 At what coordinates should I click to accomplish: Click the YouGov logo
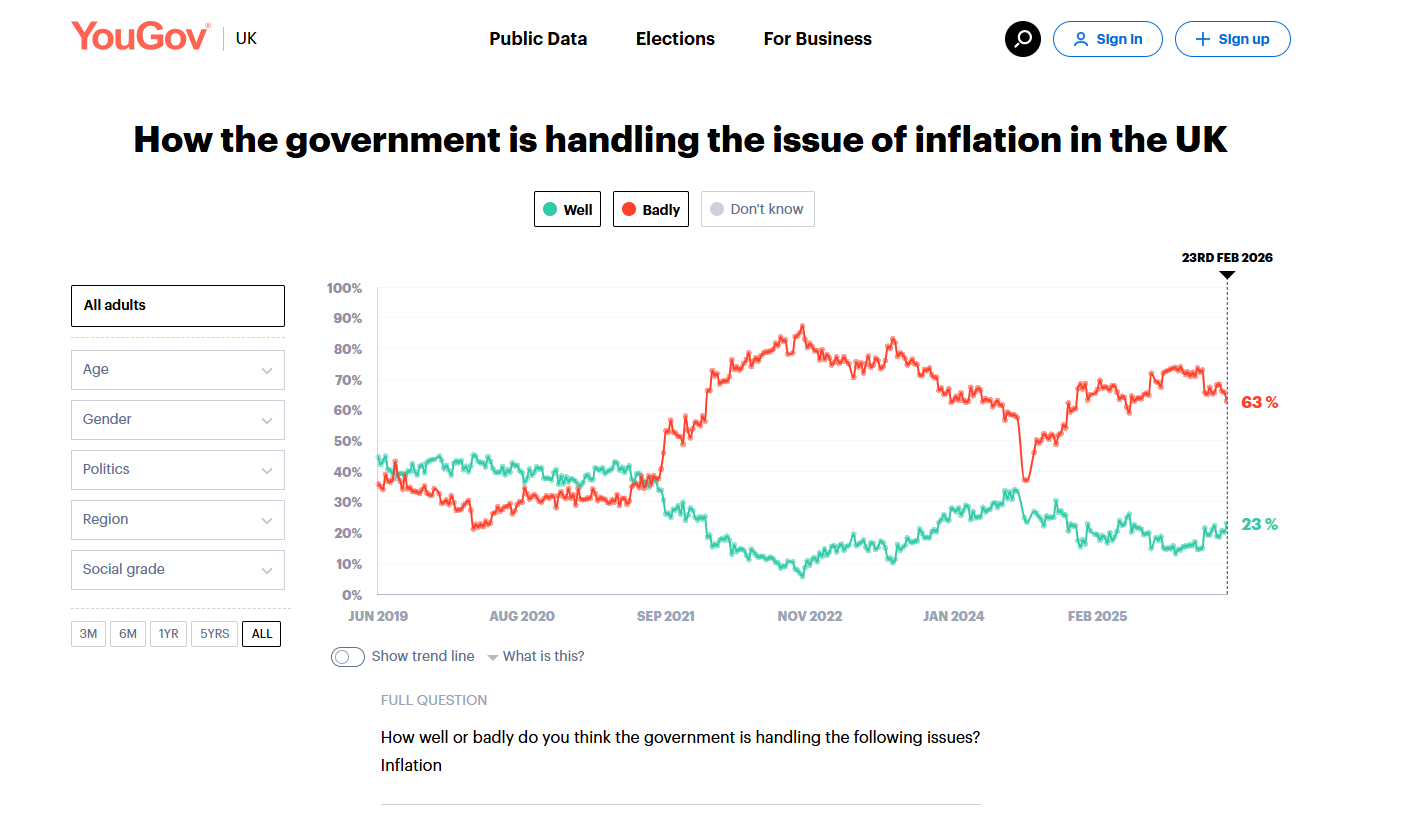pyautogui.click(x=140, y=37)
